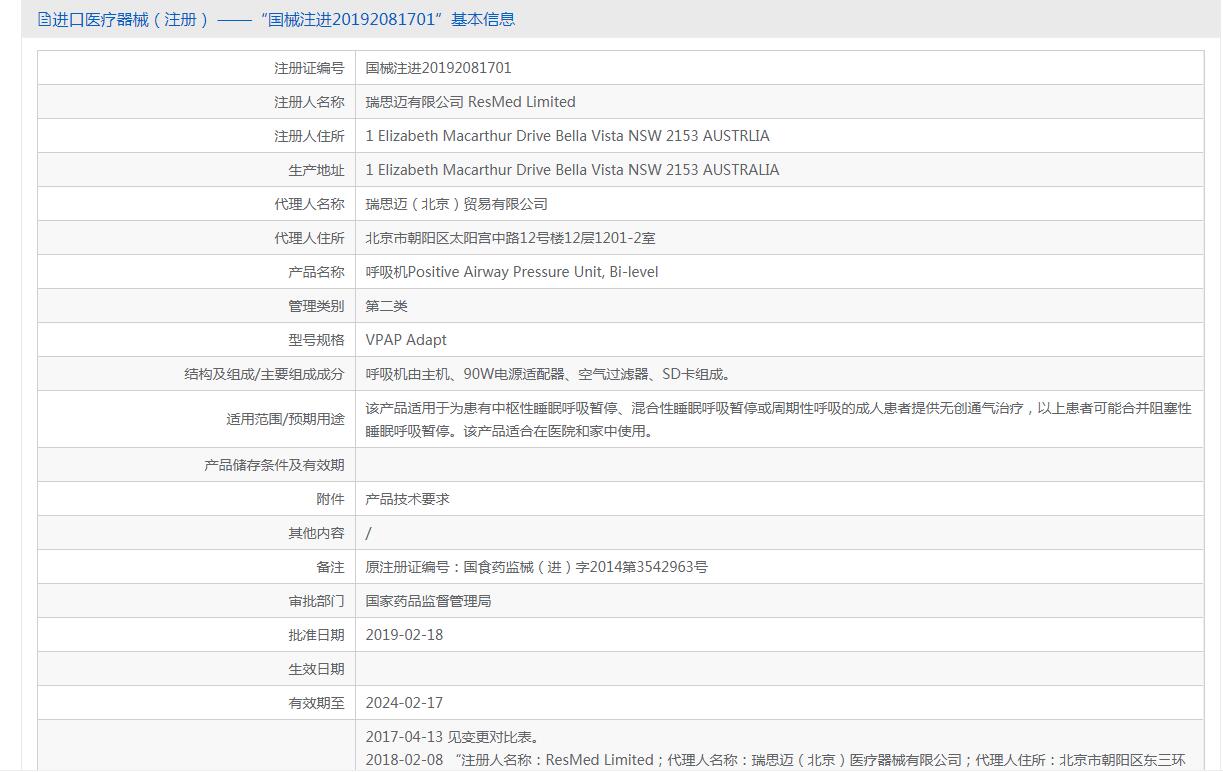Viewport: 1223px width, 772px height.
Task: Select the line 2017-04-13 见变更对比表
Action: 453,737
